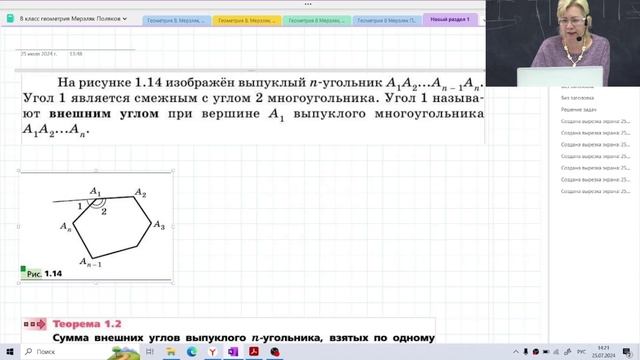This screenshot has width=640, height=360.
Task: Open the taskbar clock and date
Action: (x=604, y=351)
